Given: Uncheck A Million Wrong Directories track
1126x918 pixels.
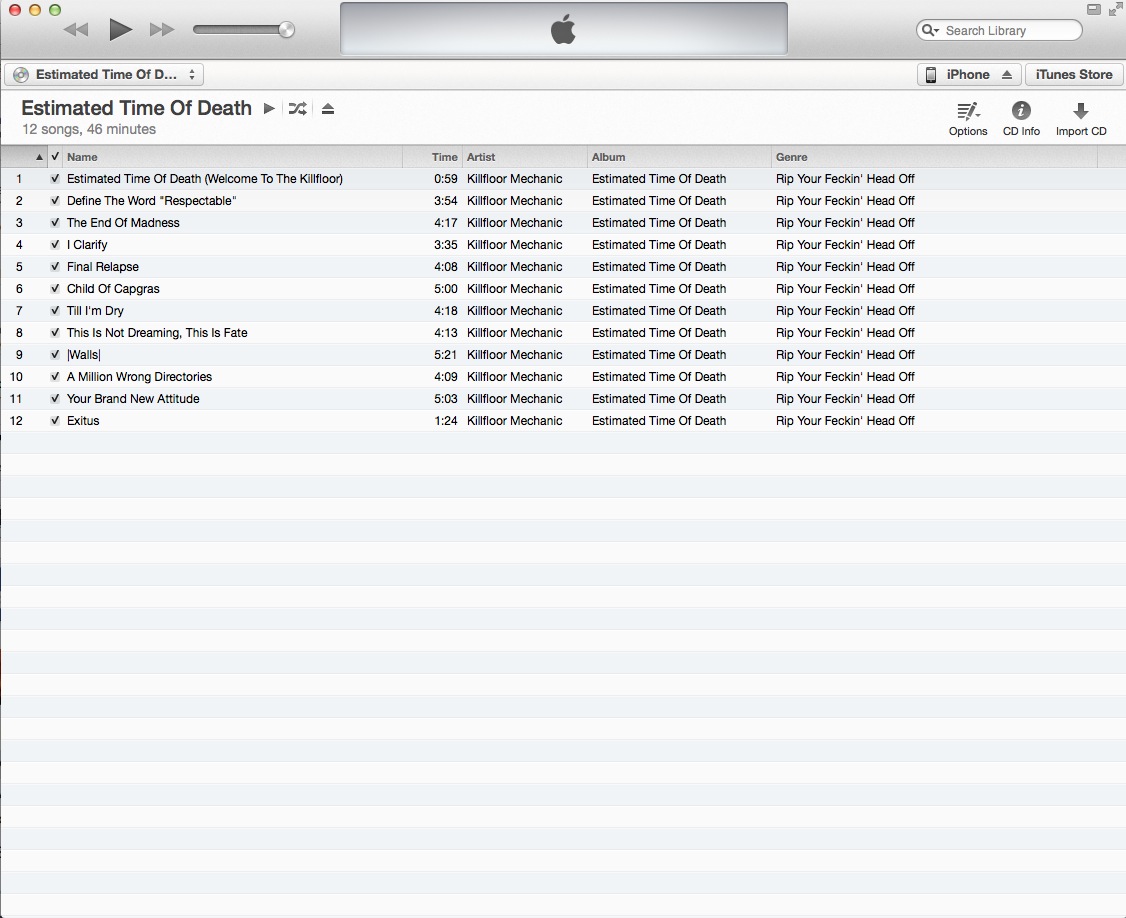Looking at the screenshot, I should click(55, 377).
